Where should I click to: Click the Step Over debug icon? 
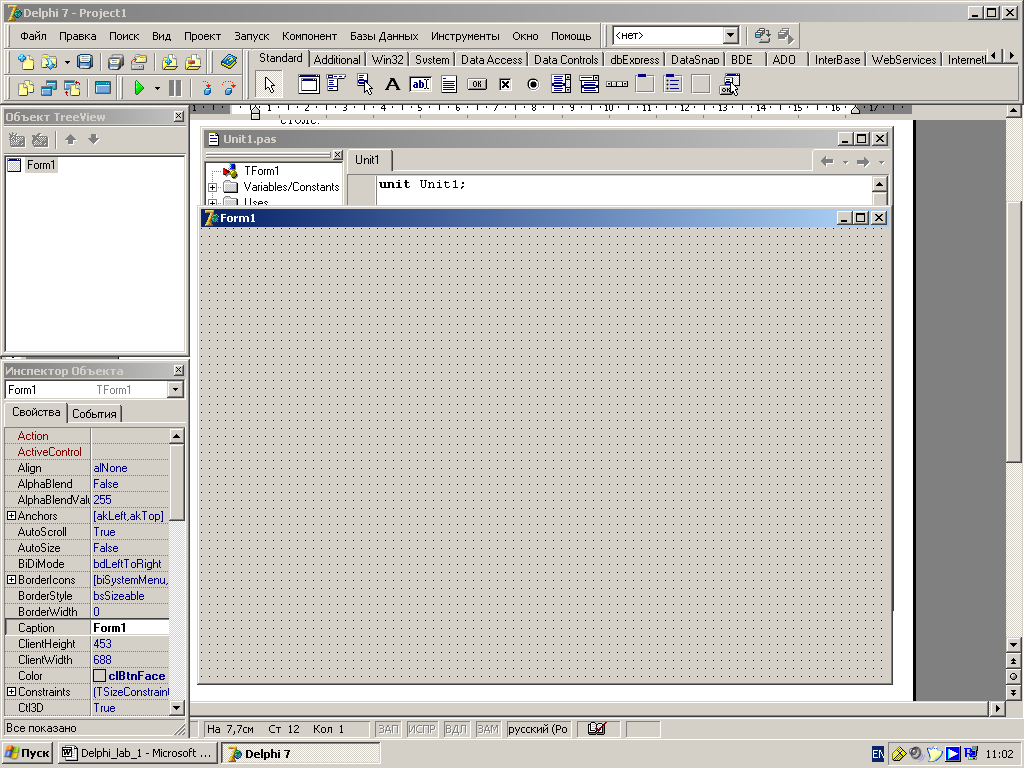229,87
